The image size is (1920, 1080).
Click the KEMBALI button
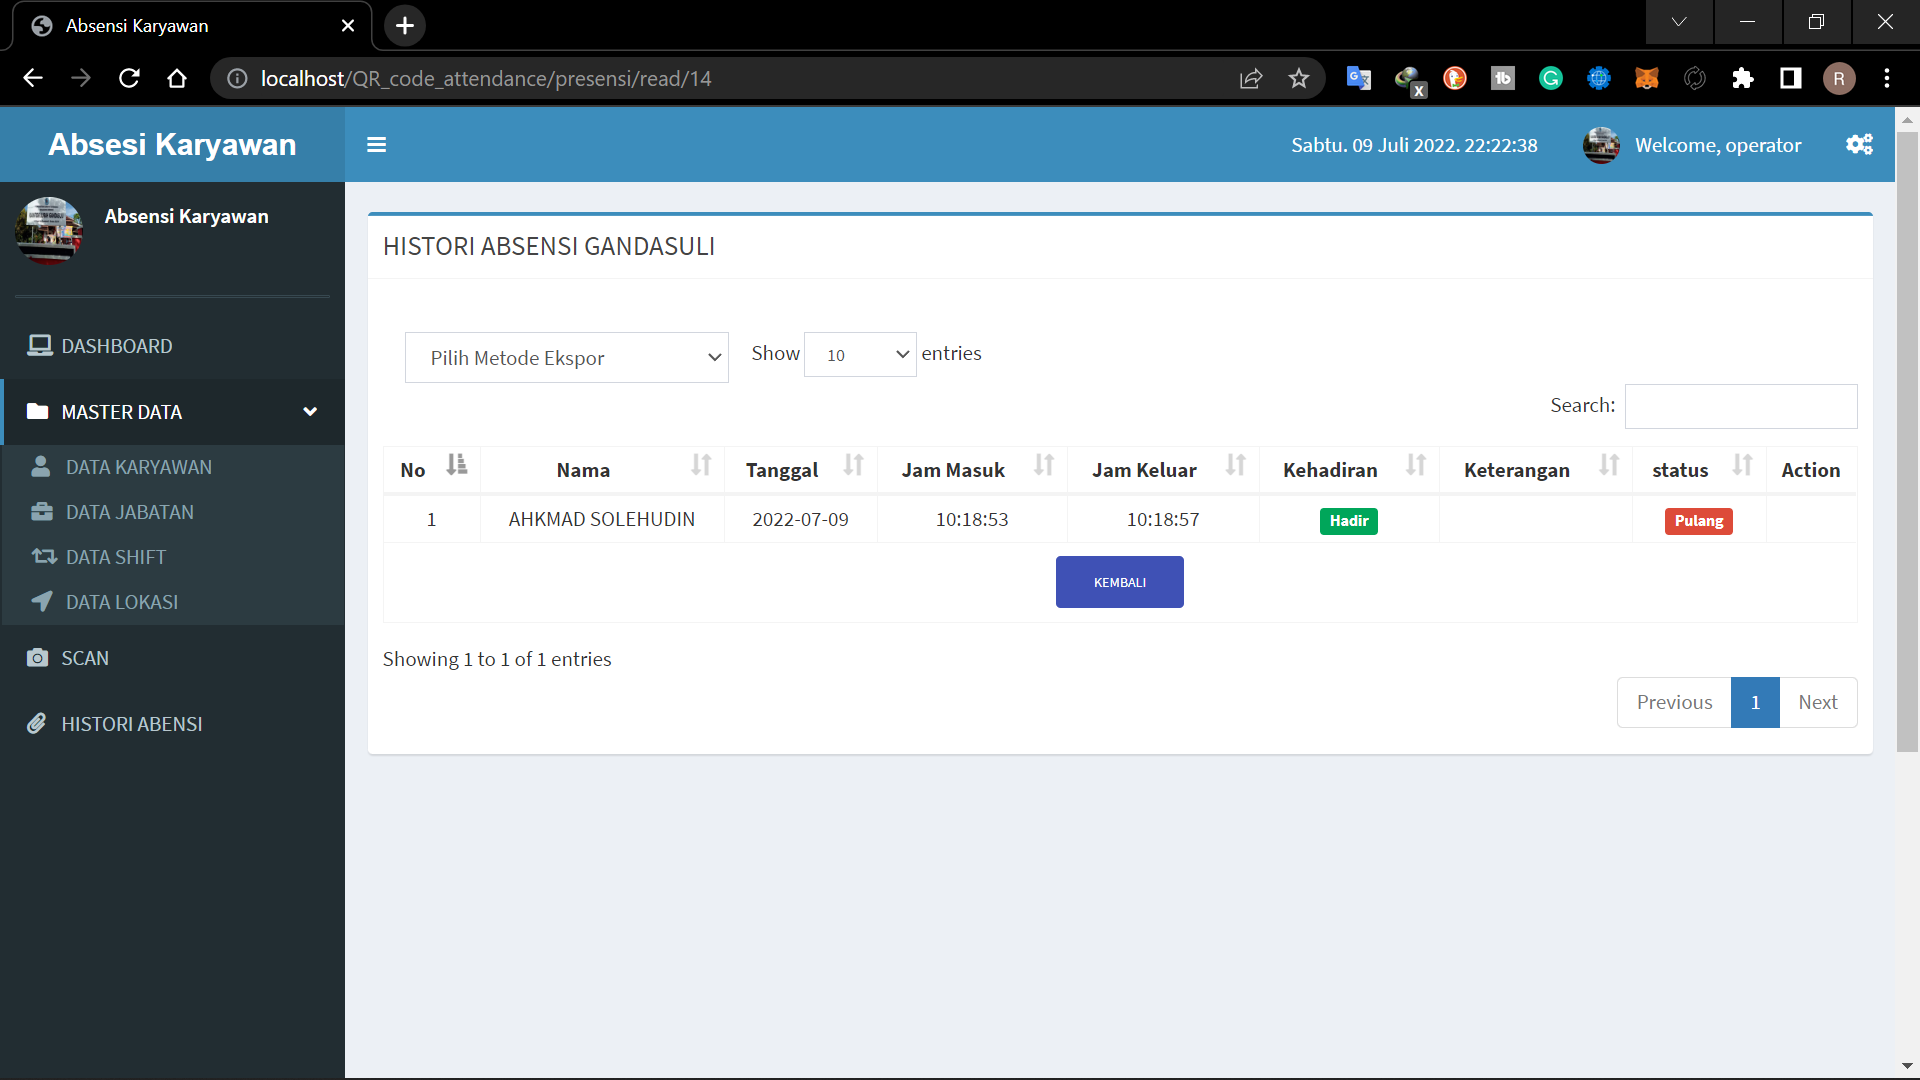click(x=1120, y=582)
